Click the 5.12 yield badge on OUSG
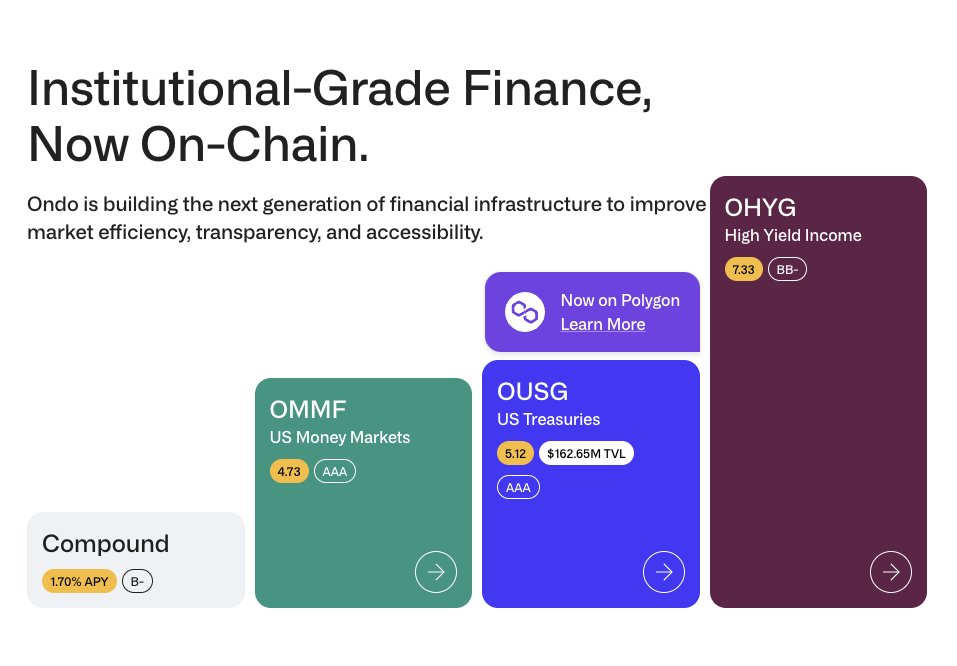 point(515,453)
